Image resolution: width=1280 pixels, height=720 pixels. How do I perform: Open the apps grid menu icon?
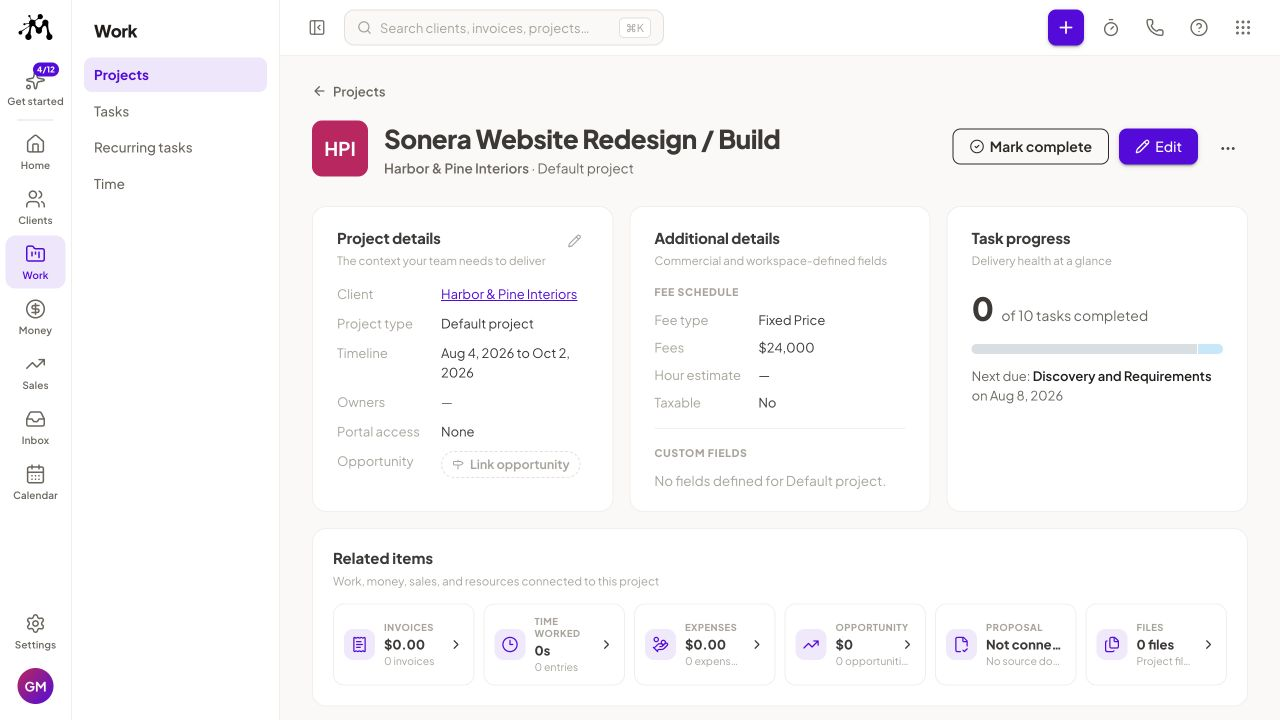pos(1243,28)
